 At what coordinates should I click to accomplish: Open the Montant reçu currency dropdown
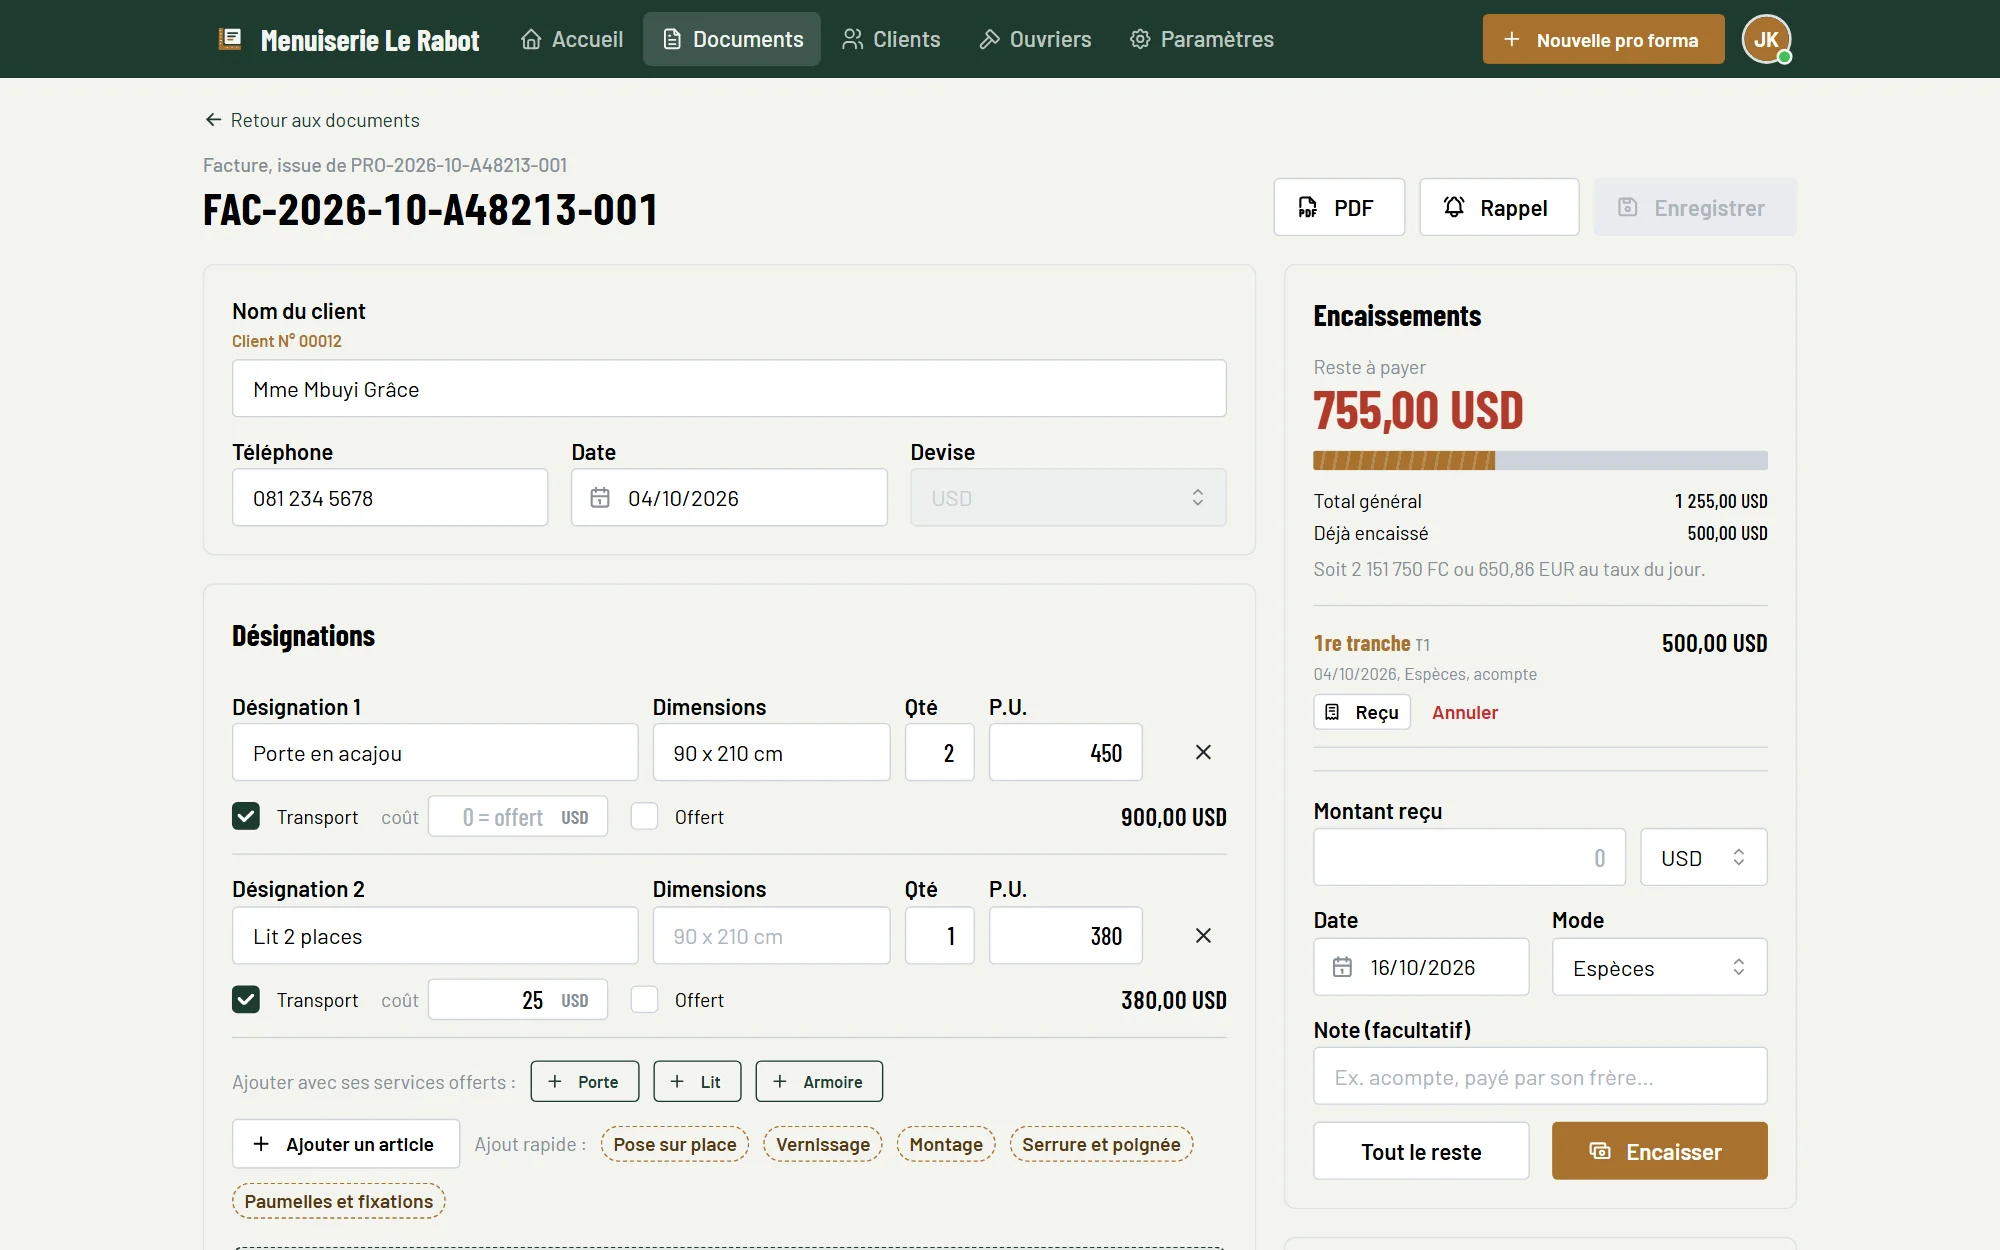[x=1704, y=857]
